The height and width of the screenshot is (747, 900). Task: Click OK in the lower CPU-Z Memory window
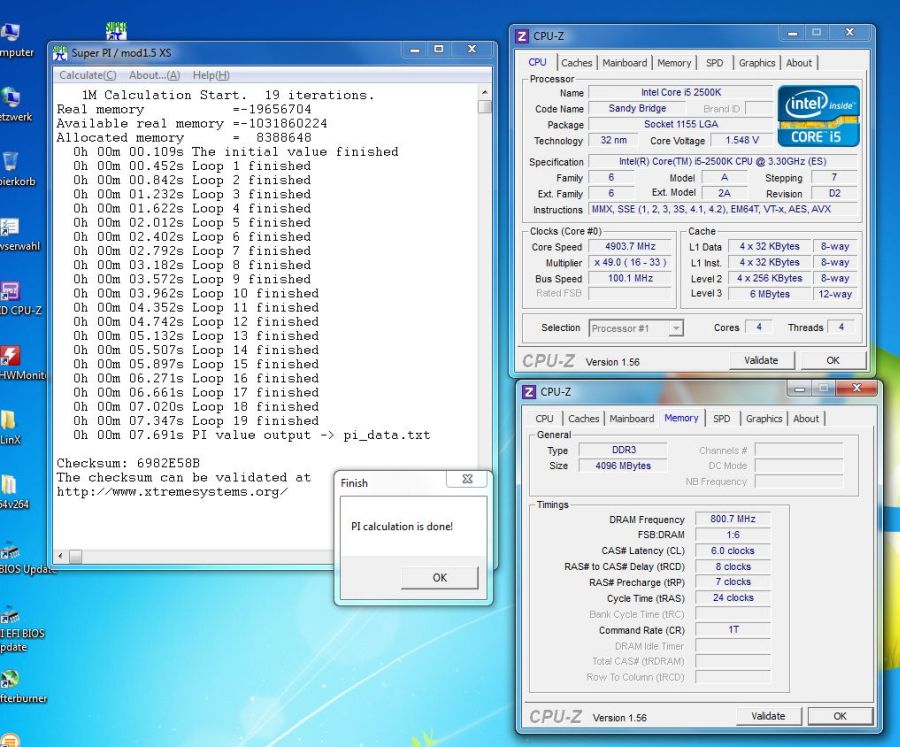click(x=840, y=716)
